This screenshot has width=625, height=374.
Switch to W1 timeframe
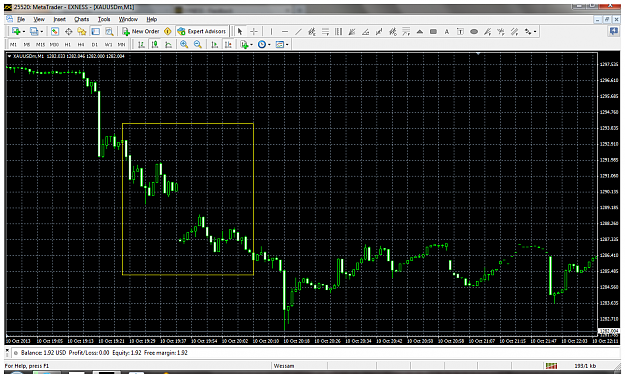click(108, 45)
